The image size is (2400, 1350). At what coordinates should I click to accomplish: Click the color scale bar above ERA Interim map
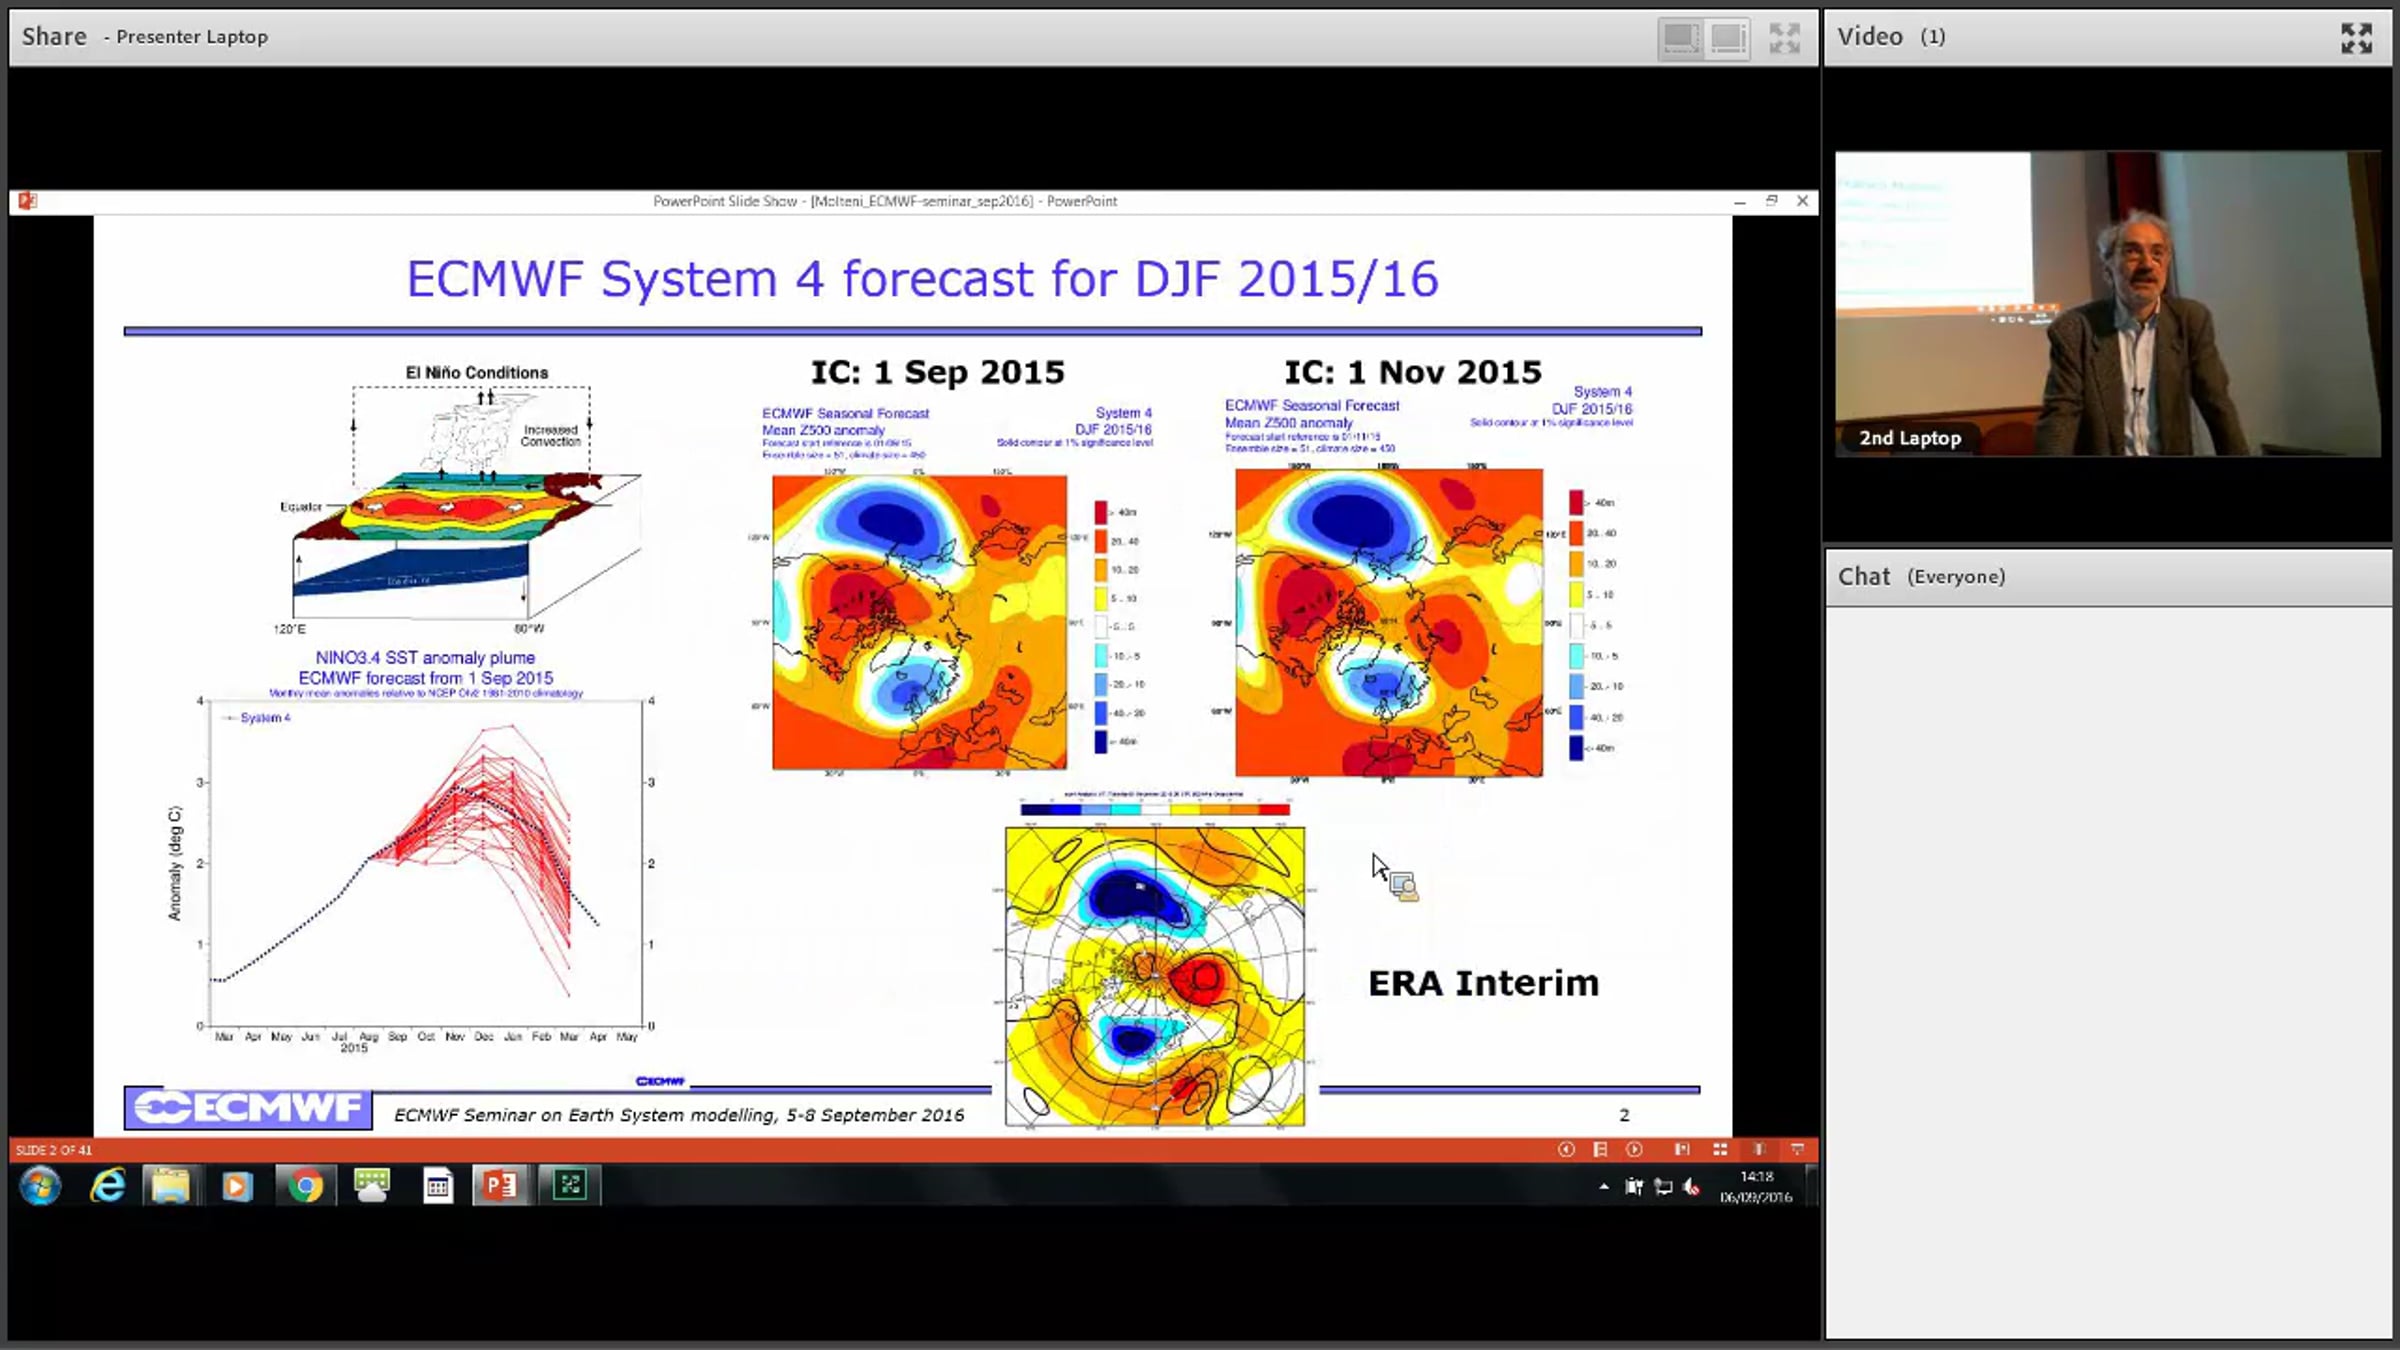click(1154, 809)
